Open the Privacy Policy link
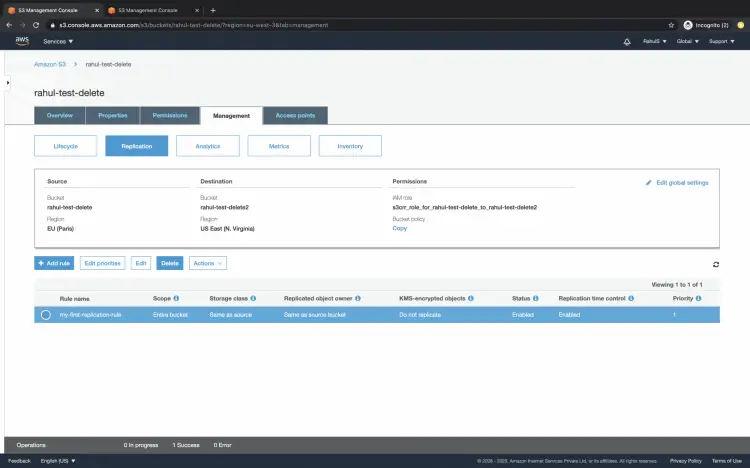This screenshot has width=750, height=468. pyautogui.click(x=685, y=461)
